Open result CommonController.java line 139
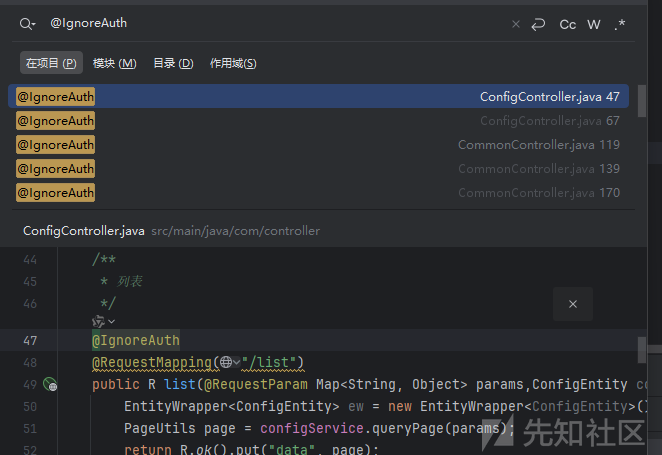Screen dimensions: 662x455 click(318, 169)
